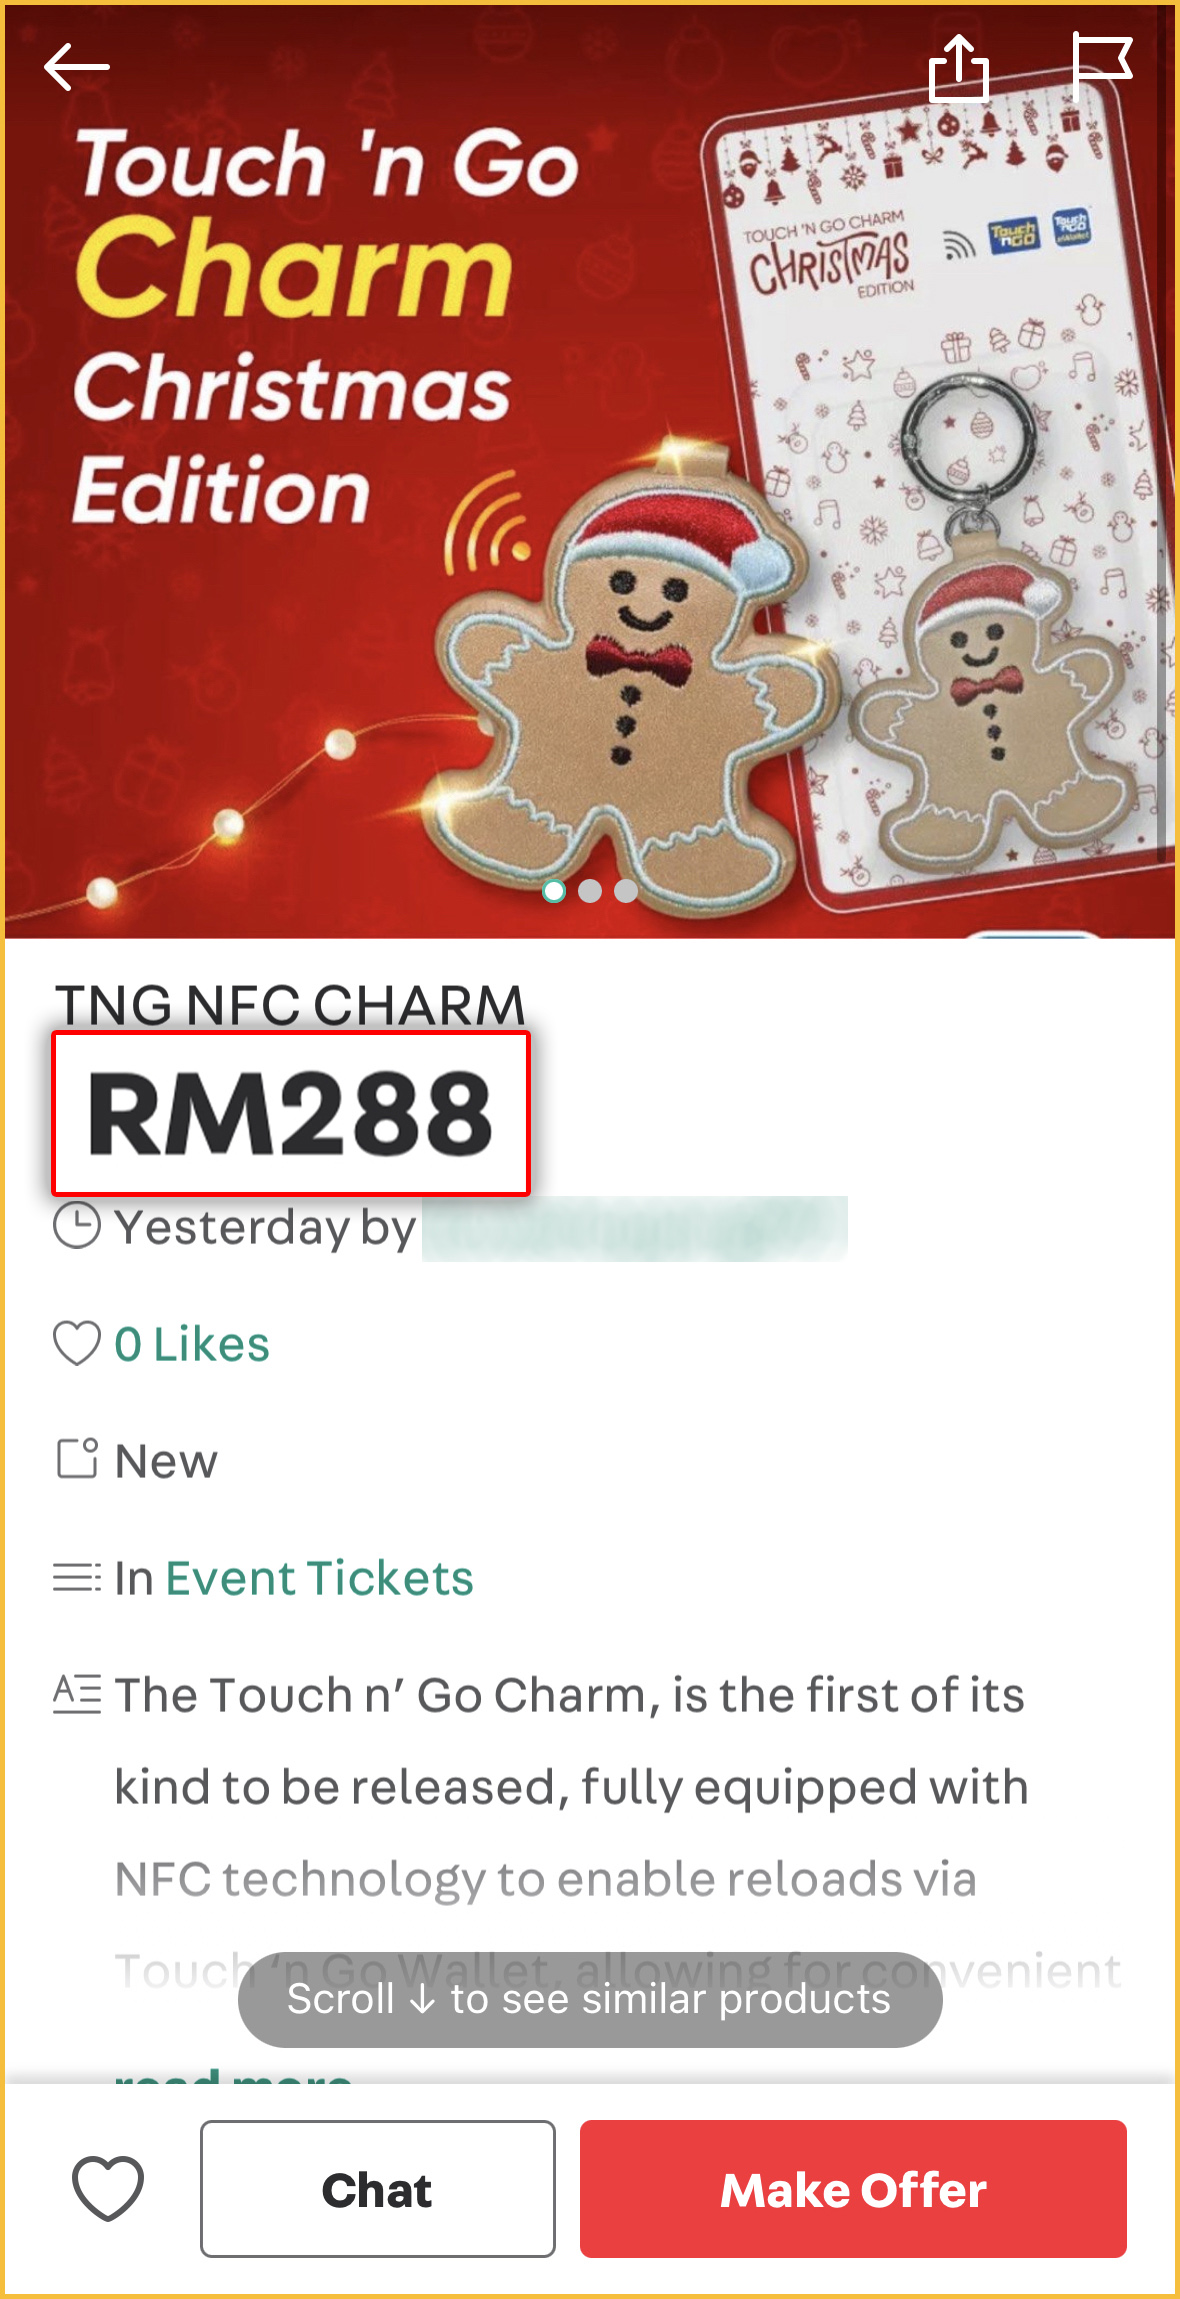This screenshot has width=1180, height=2299.
Task: Click the Make Offer button
Action: (853, 2189)
